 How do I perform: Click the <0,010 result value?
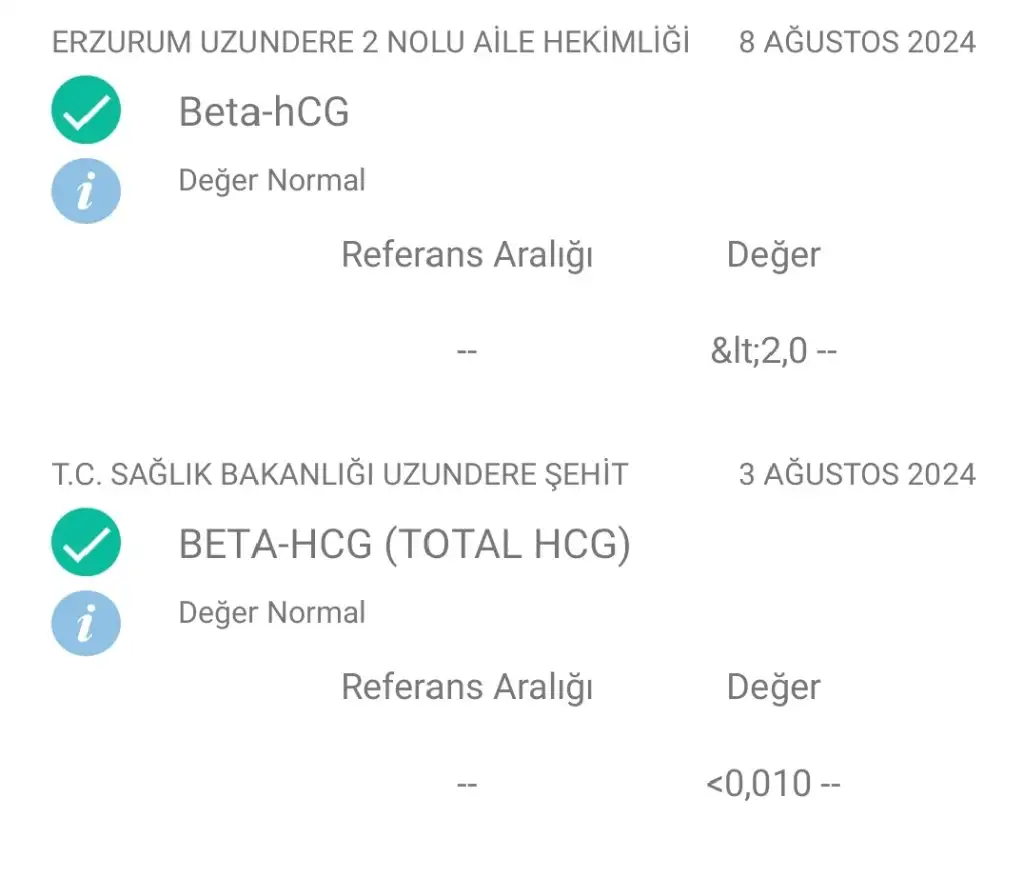(760, 784)
